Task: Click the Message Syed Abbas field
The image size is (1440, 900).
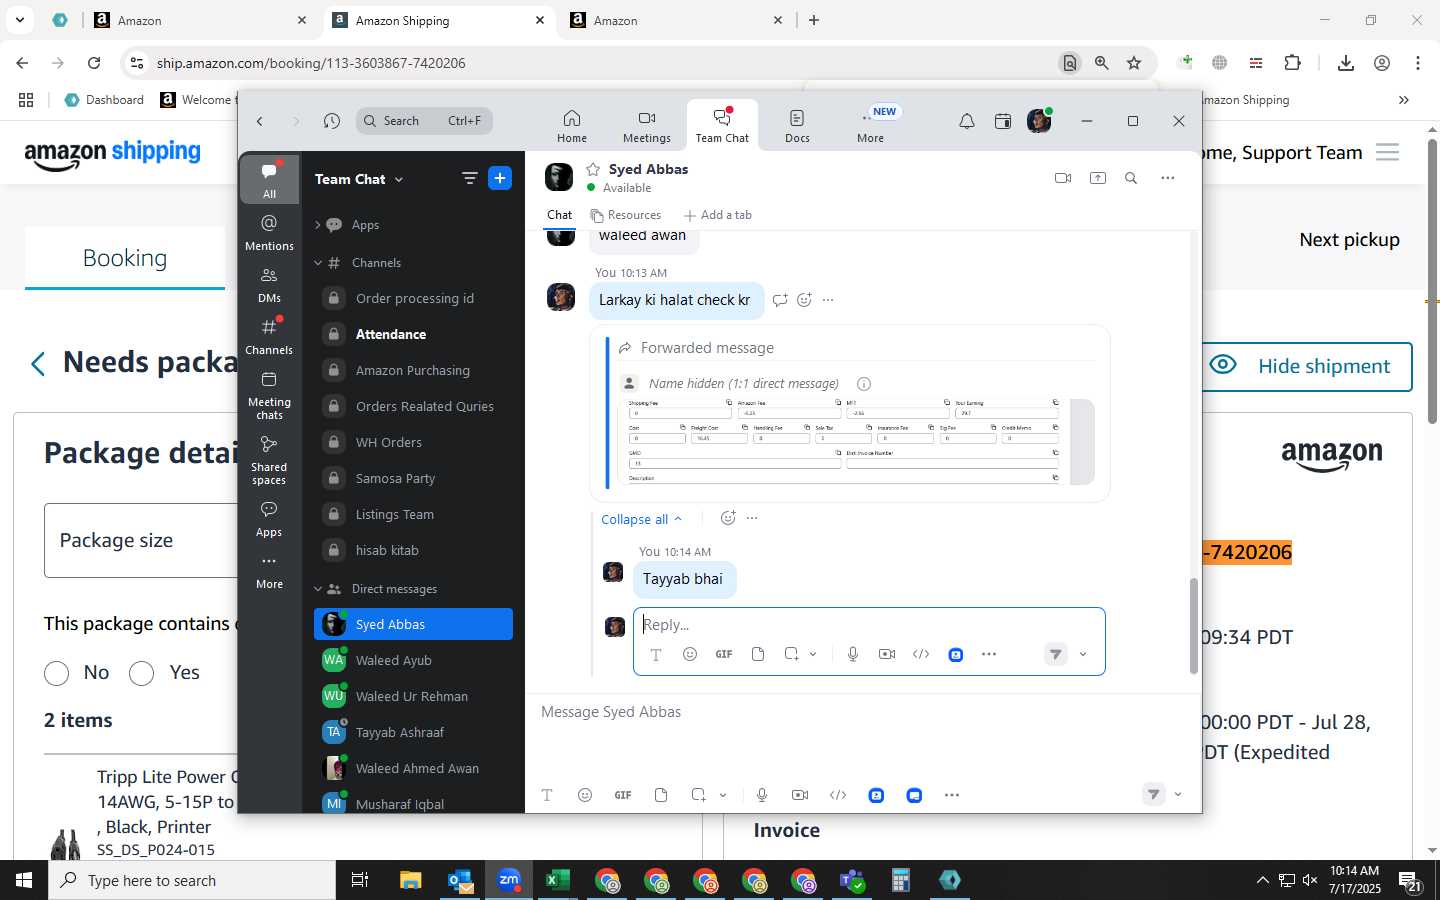Action: tap(862, 712)
